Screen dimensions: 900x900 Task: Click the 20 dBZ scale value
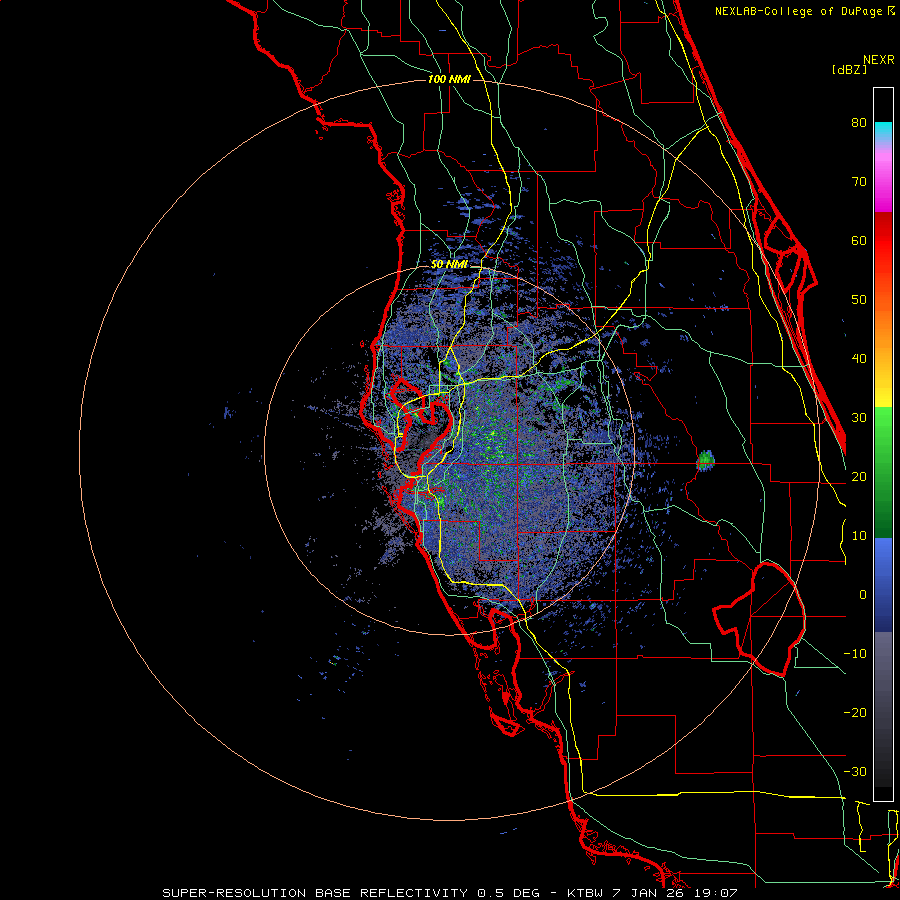pos(859,477)
